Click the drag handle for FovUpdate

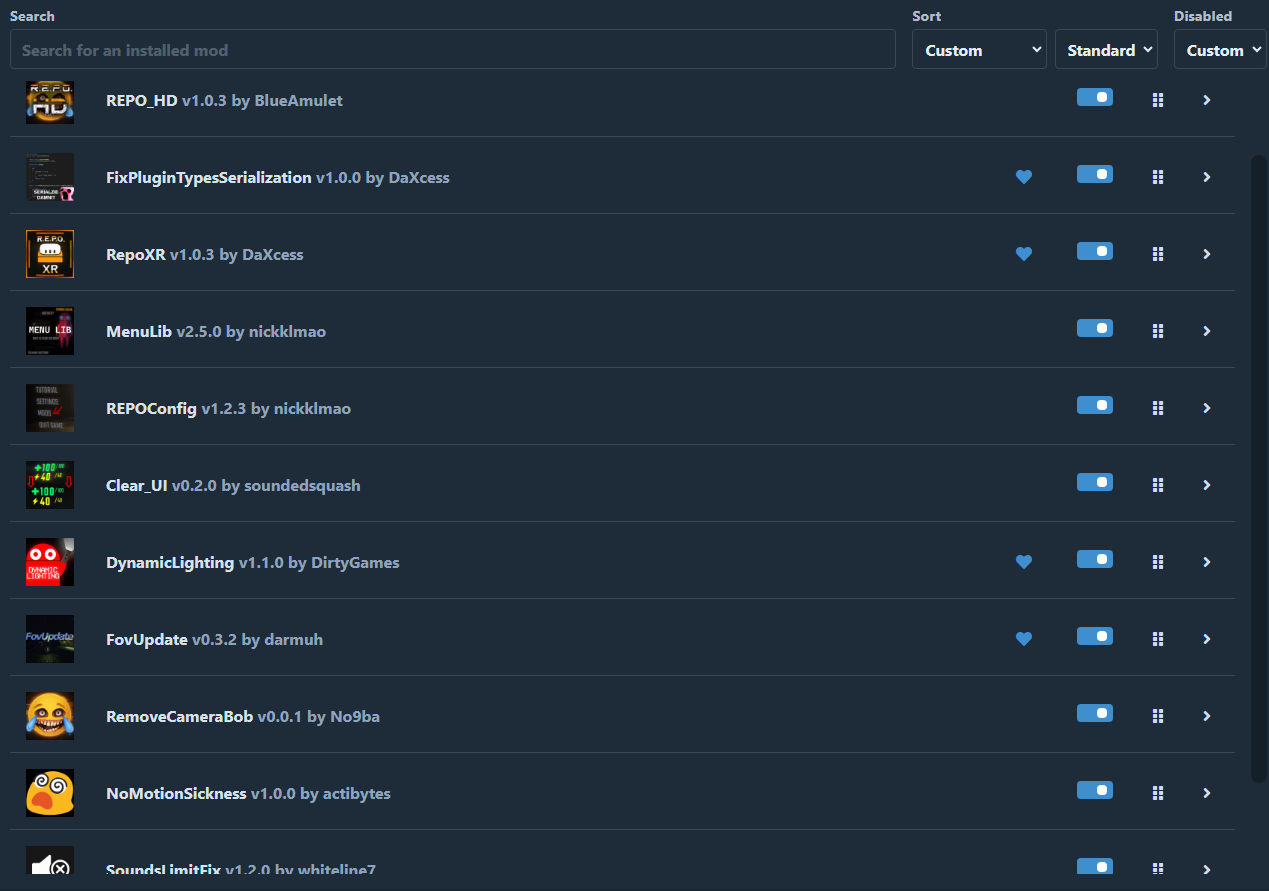(1158, 639)
